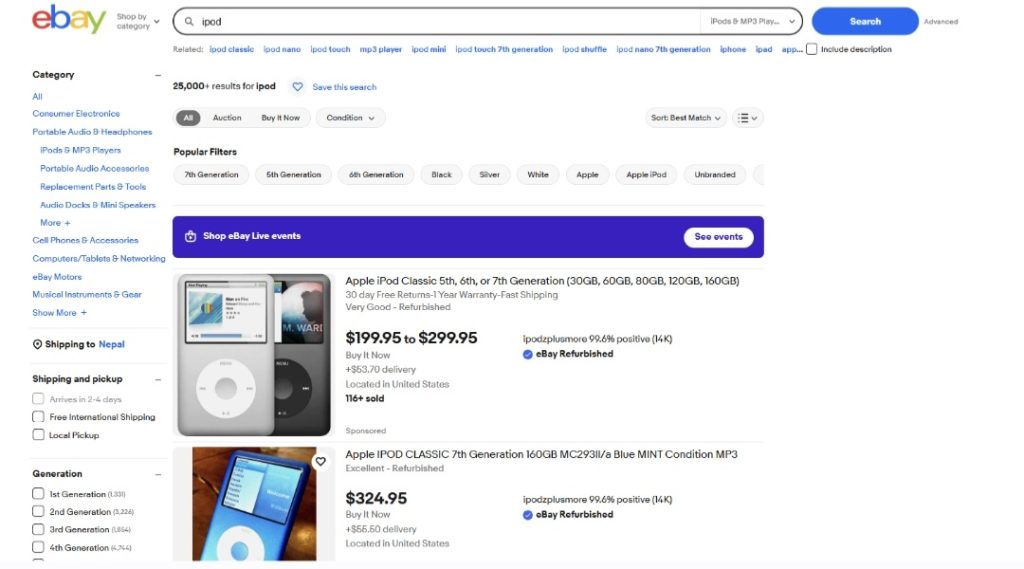This screenshot has width=1024, height=569.
Task: Click the eBay Live events bag icon
Action: coord(191,237)
